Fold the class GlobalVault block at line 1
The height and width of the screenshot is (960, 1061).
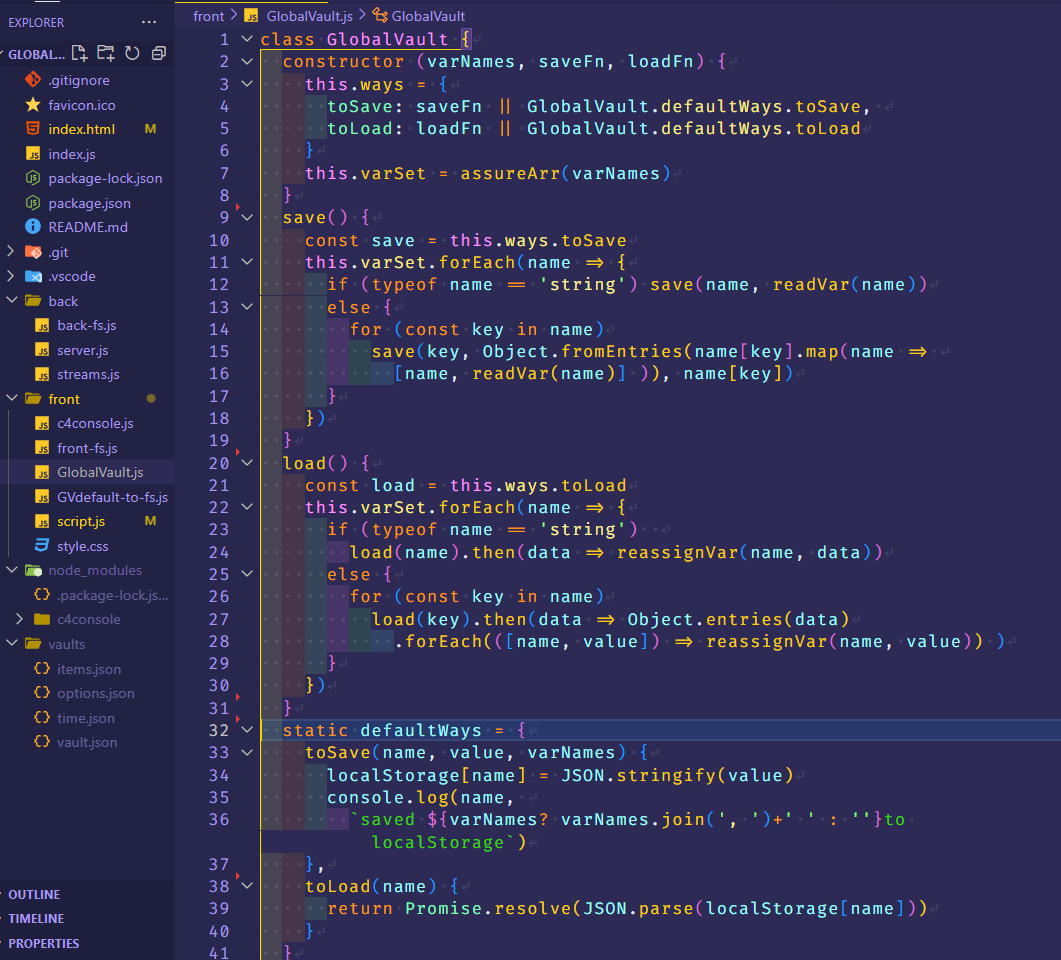click(247, 39)
